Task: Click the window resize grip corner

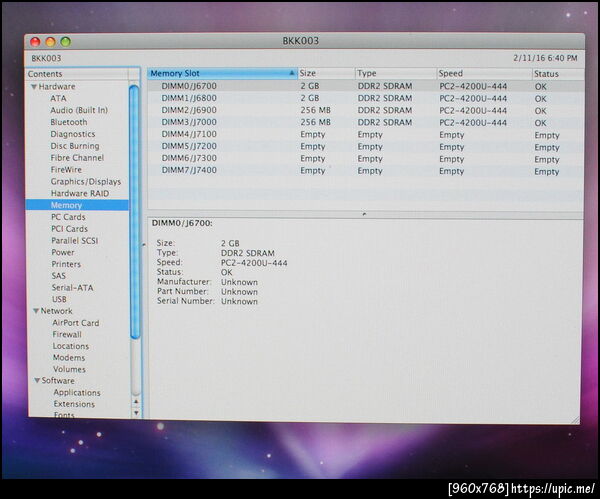Action: (x=575, y=419)
